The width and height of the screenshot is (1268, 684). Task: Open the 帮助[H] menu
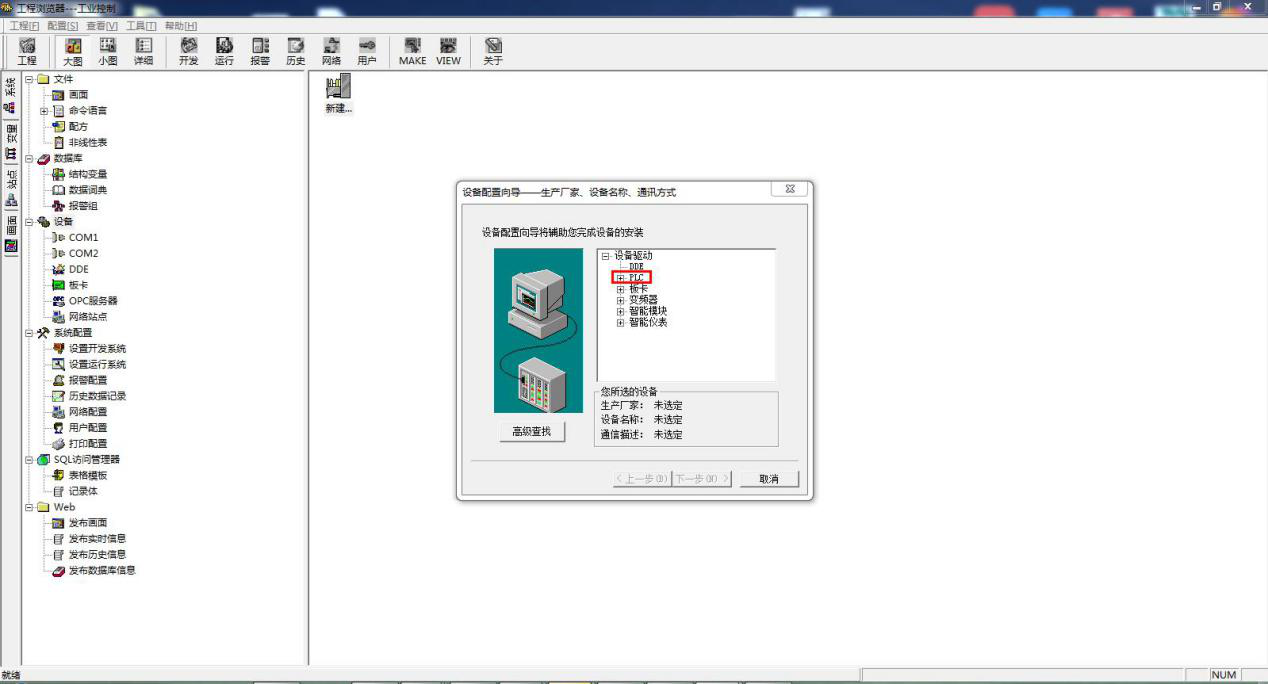(x=180, y=25)
